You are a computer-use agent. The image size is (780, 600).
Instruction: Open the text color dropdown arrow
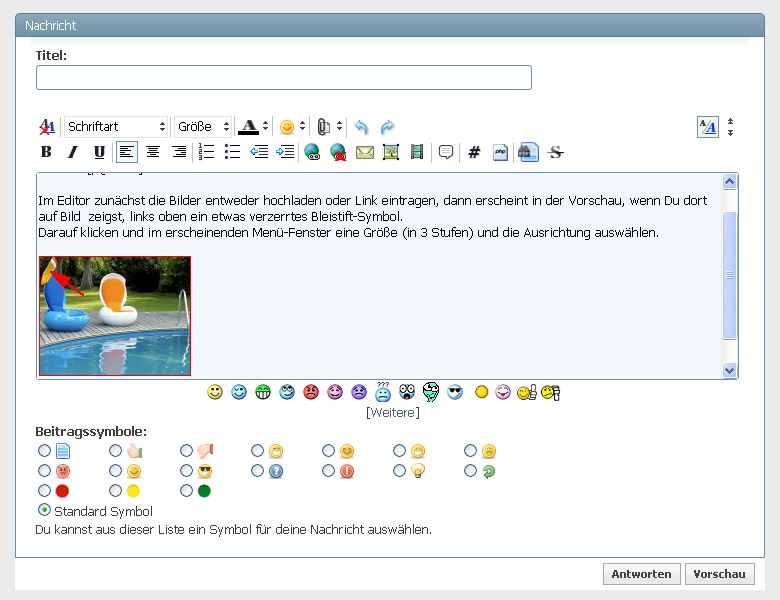[x=266, y=126]
